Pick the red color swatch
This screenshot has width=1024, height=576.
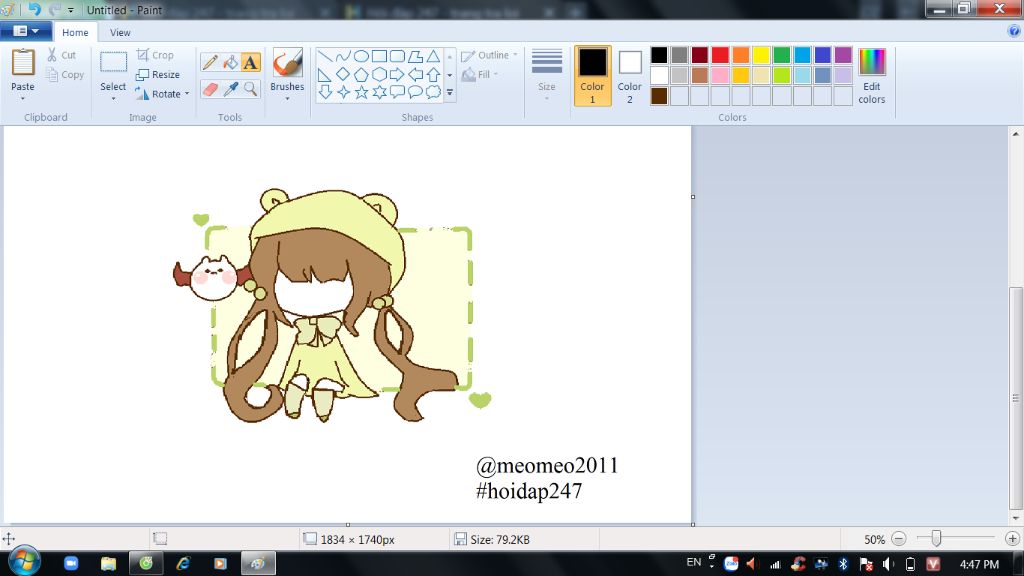coord(720,55)
